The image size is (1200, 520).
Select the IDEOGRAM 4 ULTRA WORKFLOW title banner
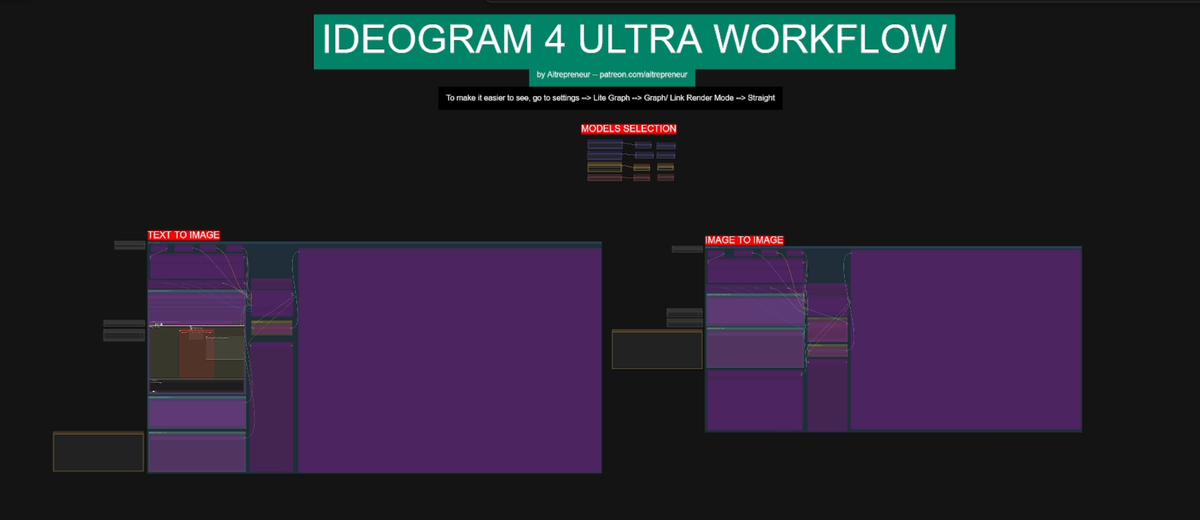coord(635,42)
